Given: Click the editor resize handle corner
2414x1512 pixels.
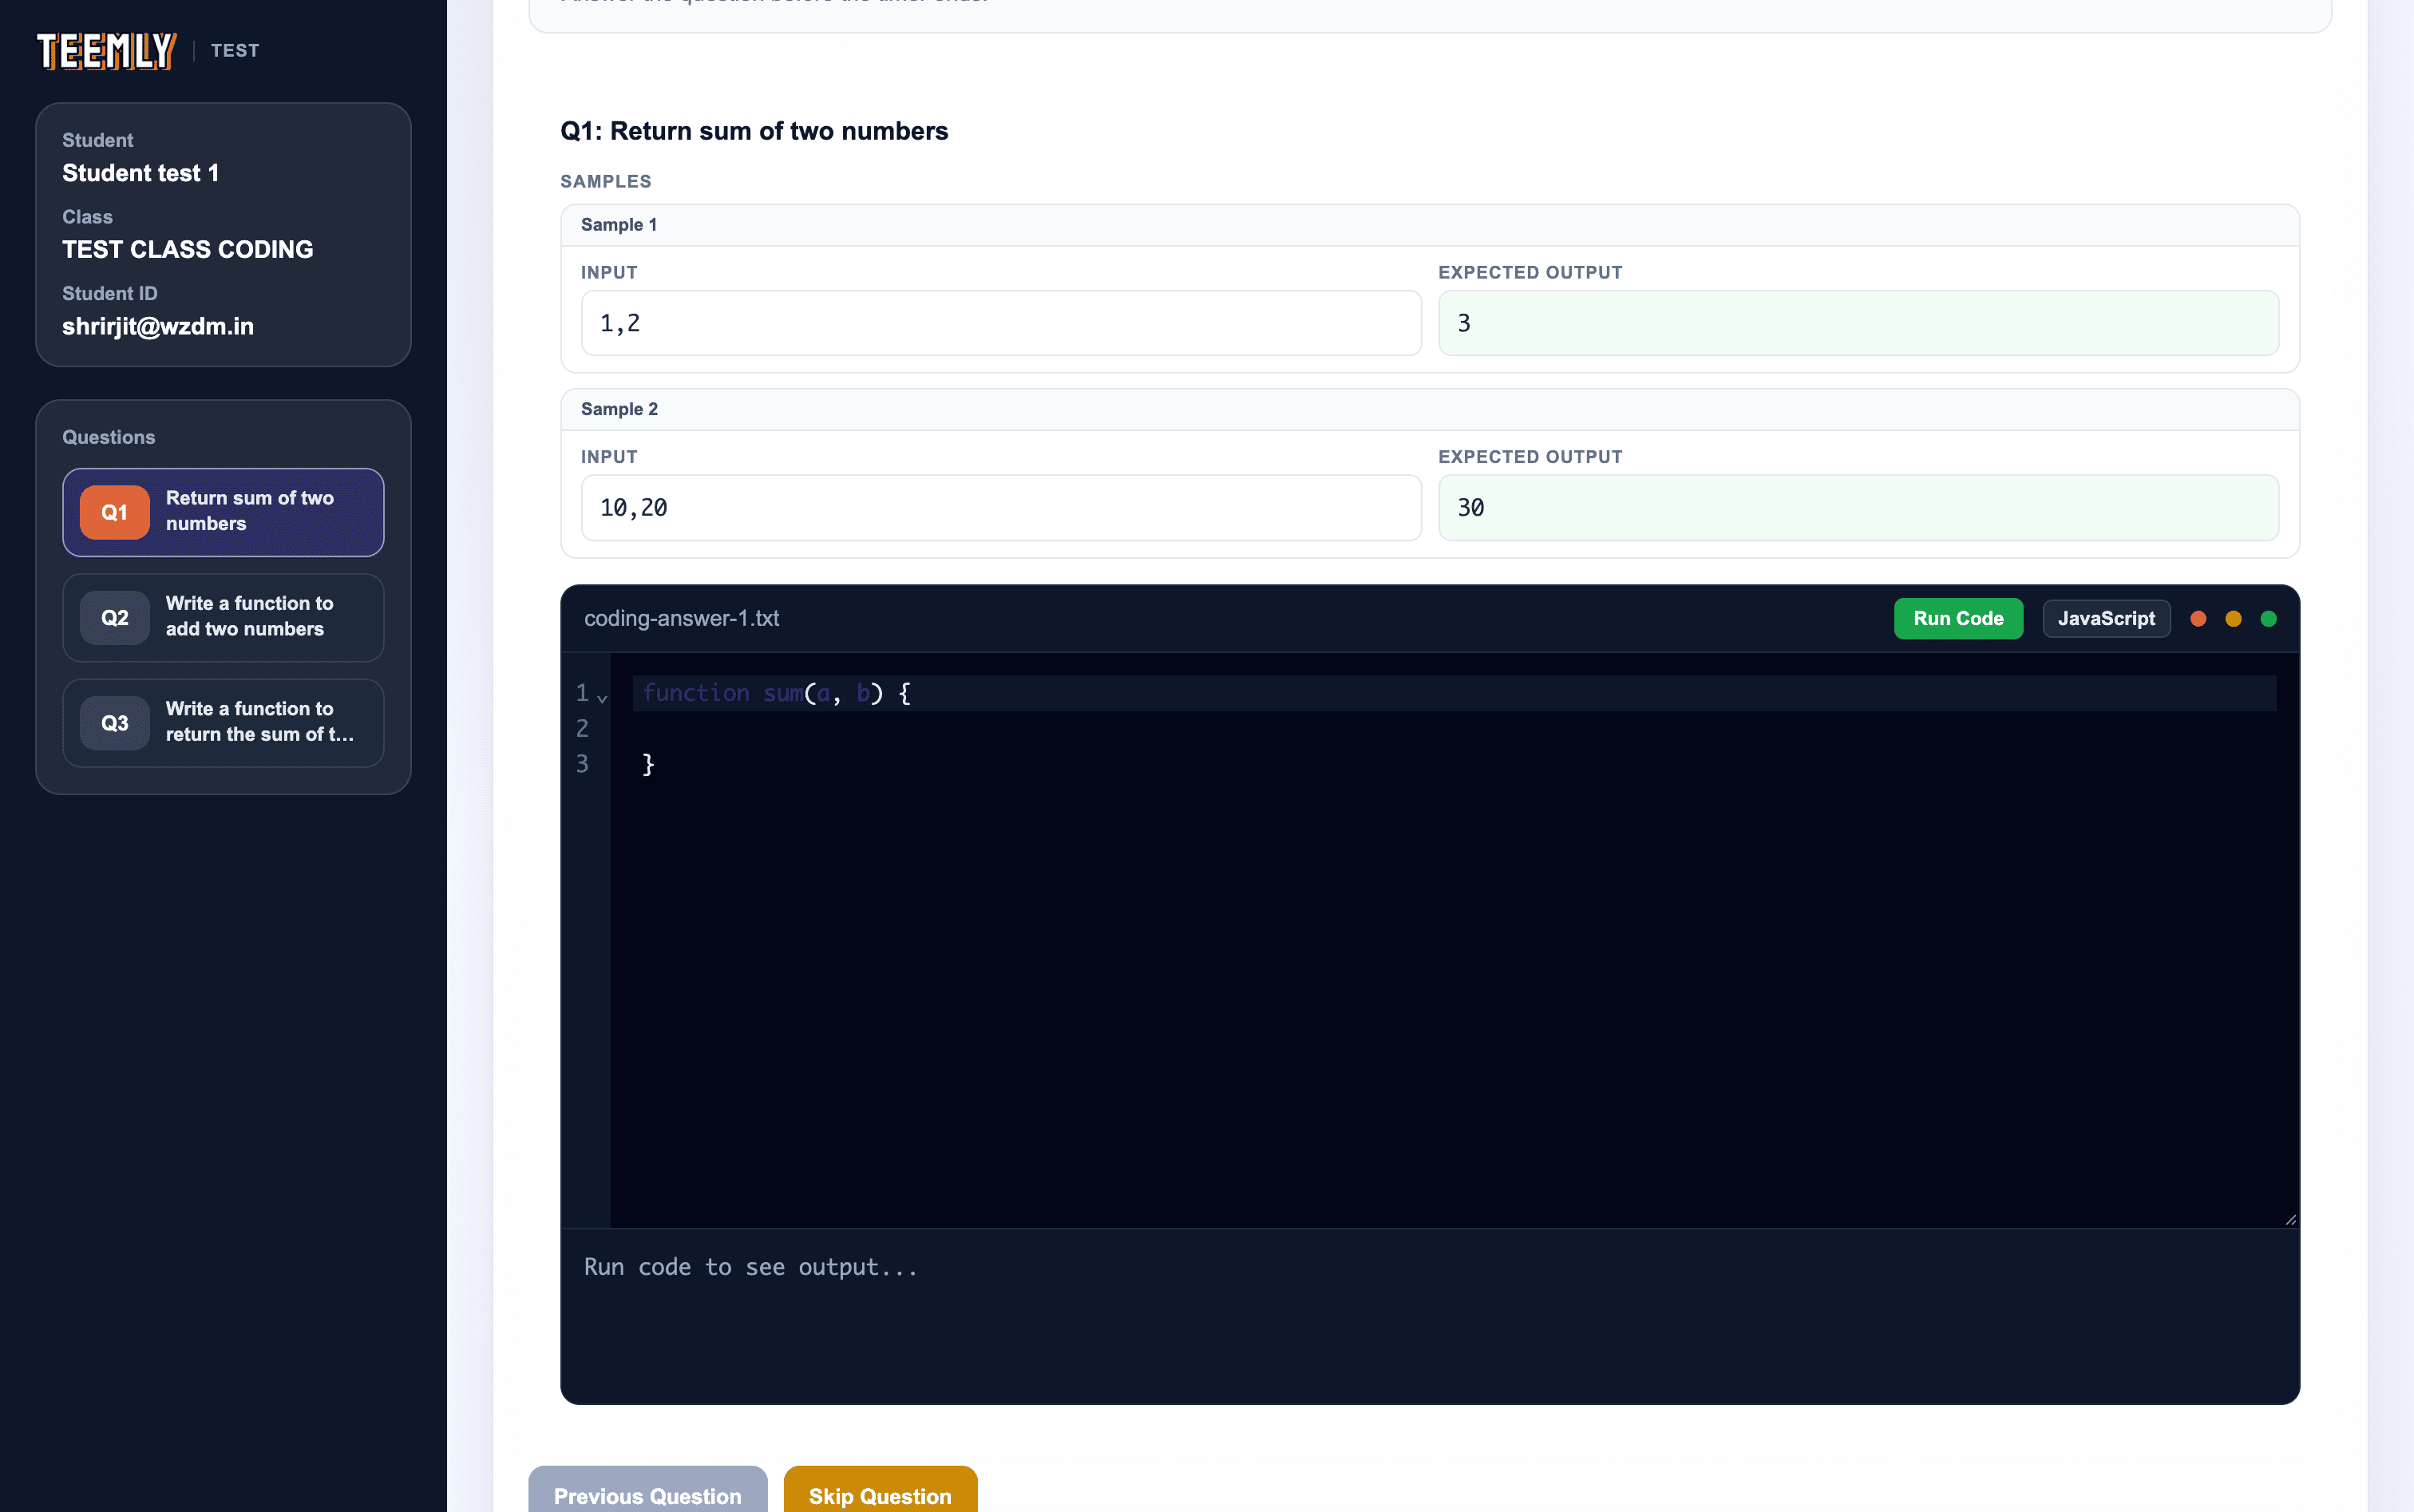Looking at the screenshot, I should tap(2290, 1219).
